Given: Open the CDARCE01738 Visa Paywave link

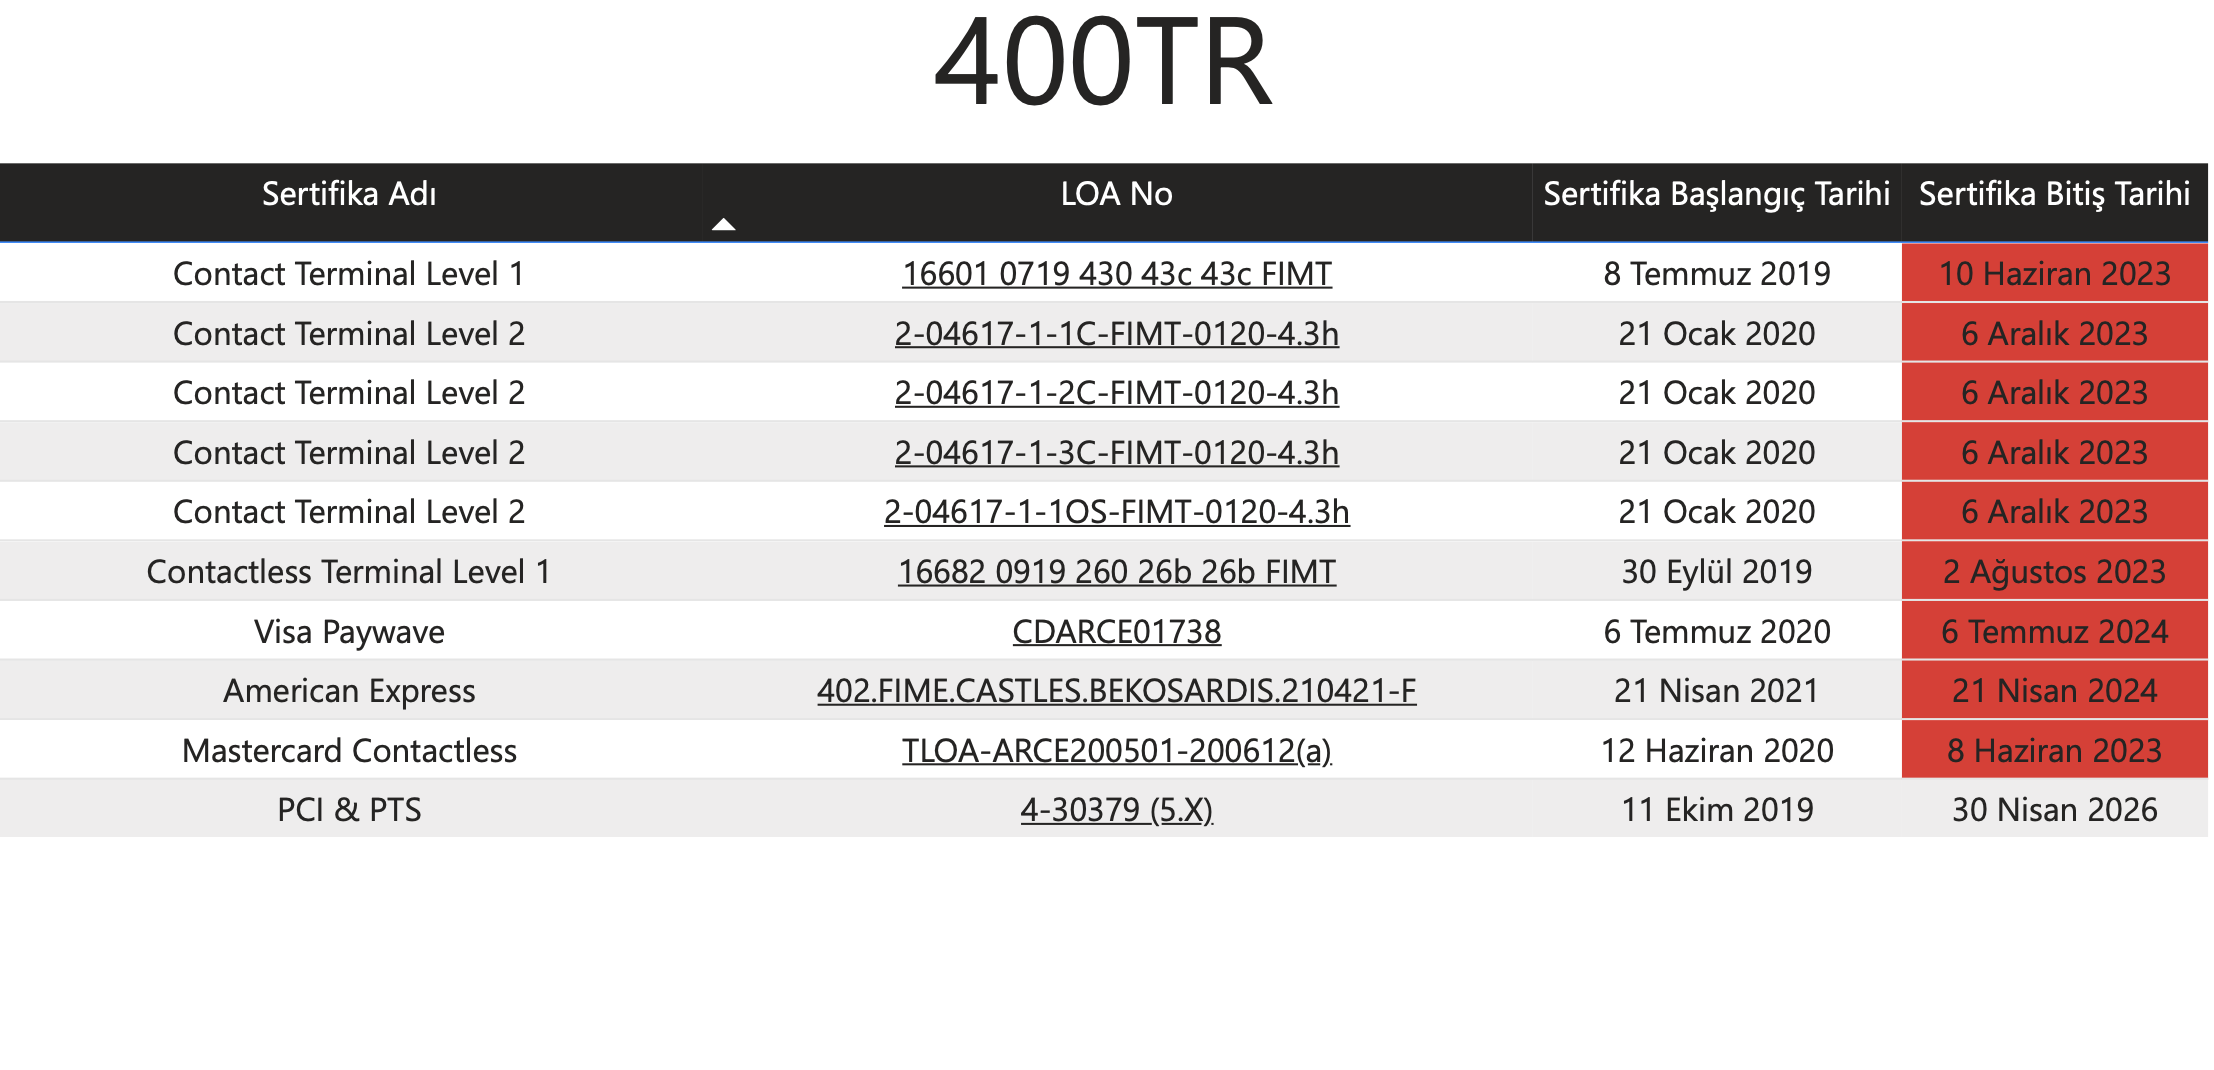Looking at the screenshot, I should [1116, 632].
